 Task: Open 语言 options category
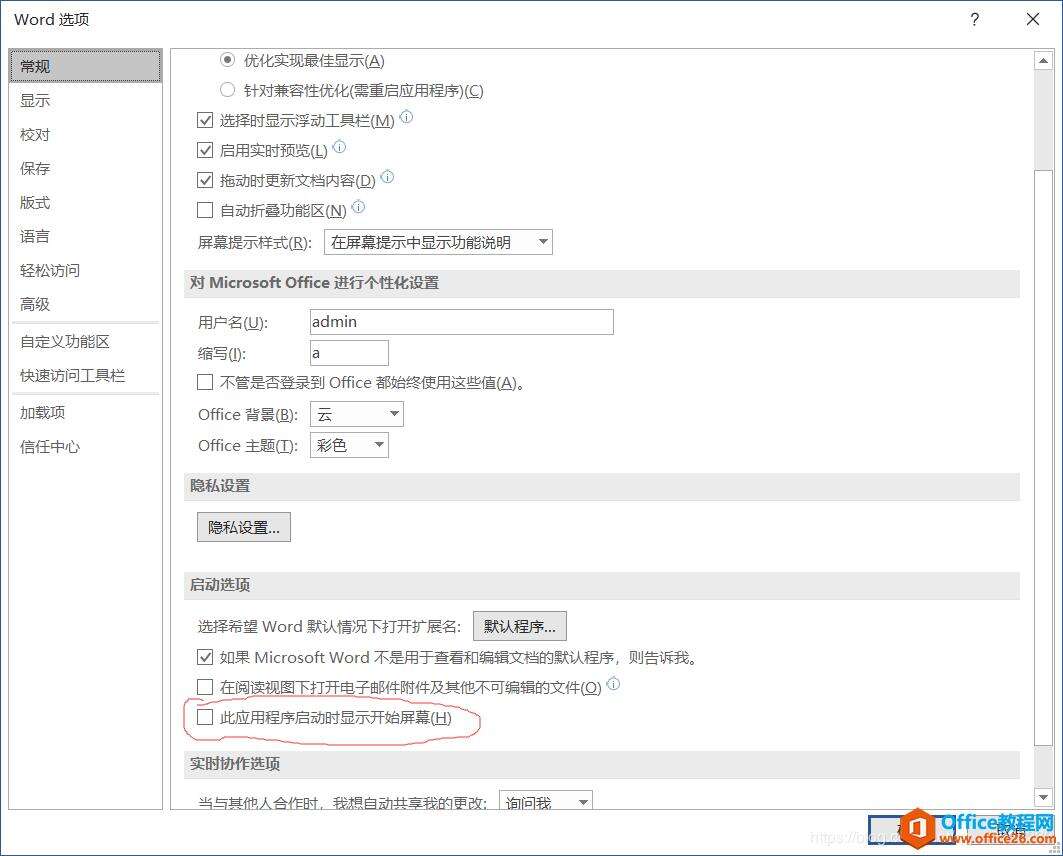[x=85, y=236]
